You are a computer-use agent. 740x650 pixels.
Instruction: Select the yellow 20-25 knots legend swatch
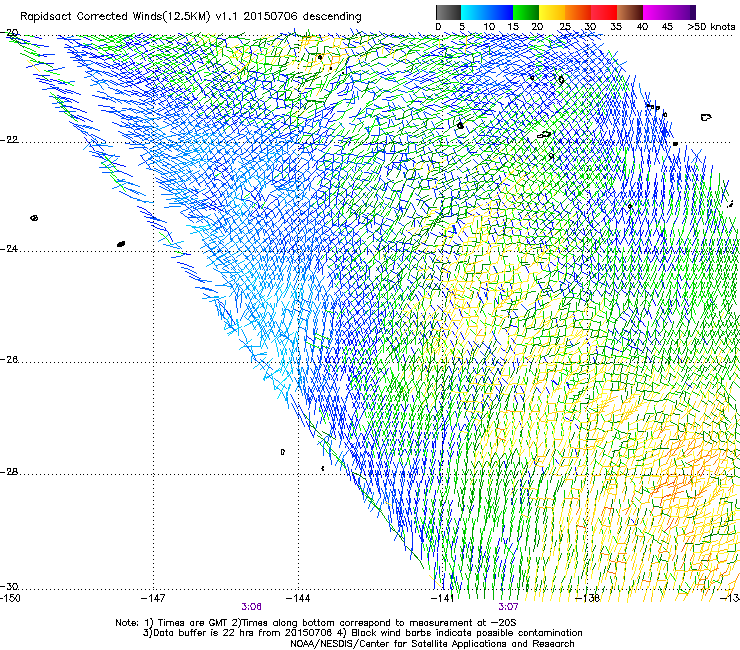pos(552,12)
